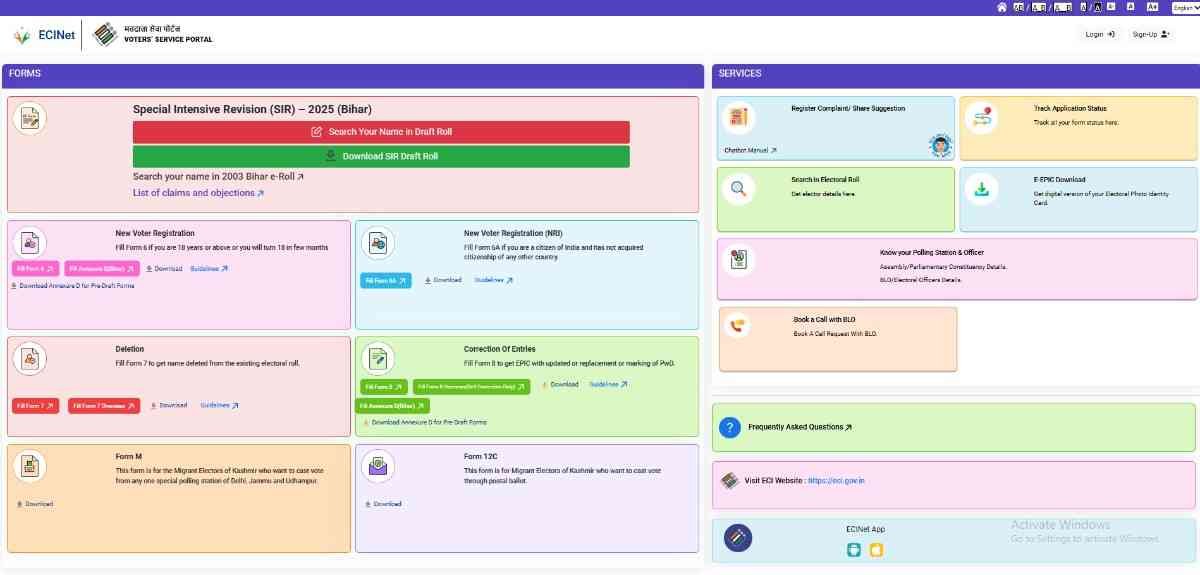Increase font size with A+ button
The width and height of the screenshot is (1200, 575).
[x=1152, y=7]
